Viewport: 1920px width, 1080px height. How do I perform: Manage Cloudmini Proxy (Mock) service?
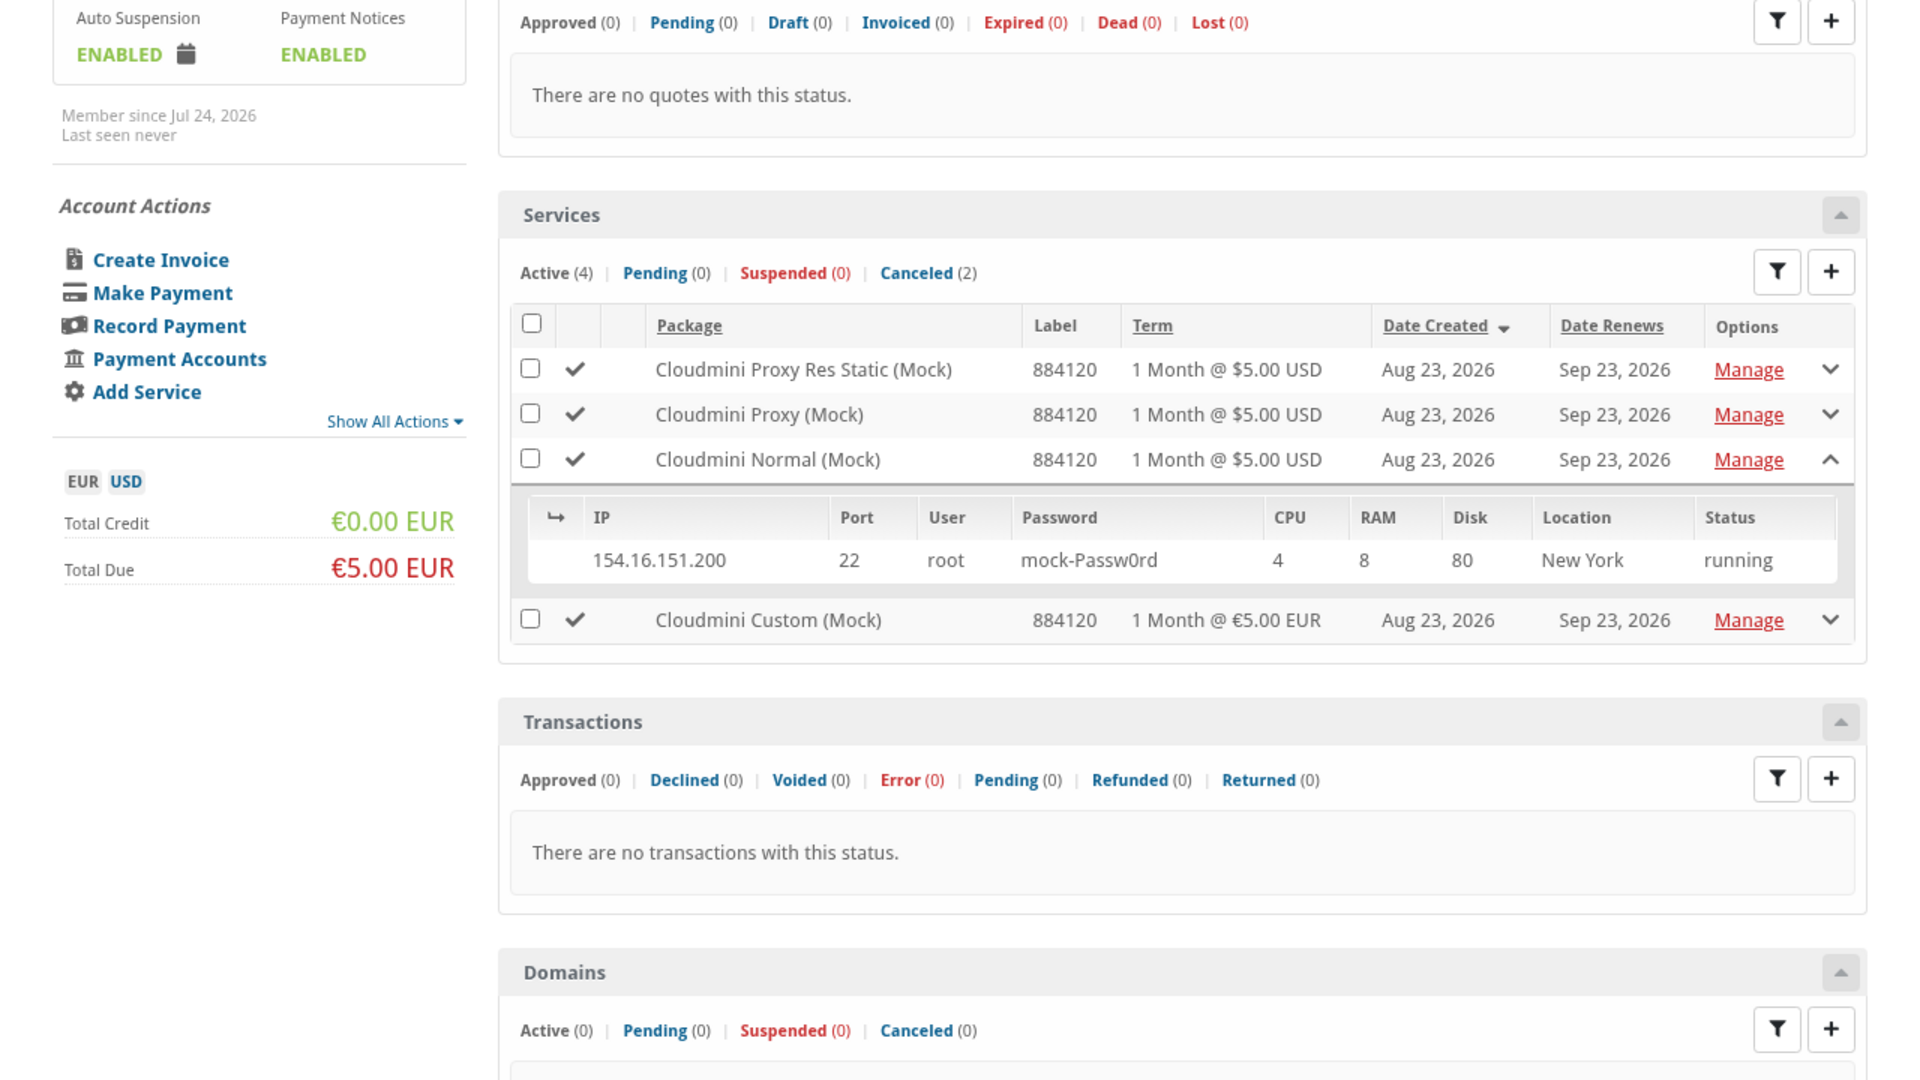coord(1748,415)
